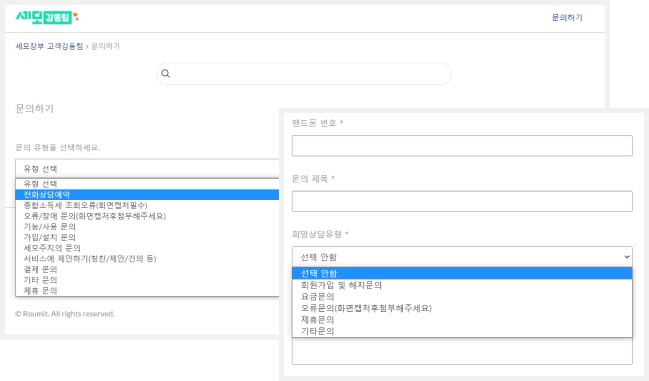The image size is (649, 381).
Task: Select 회원가입 및 해지문의 option
Action: (462, 285)
